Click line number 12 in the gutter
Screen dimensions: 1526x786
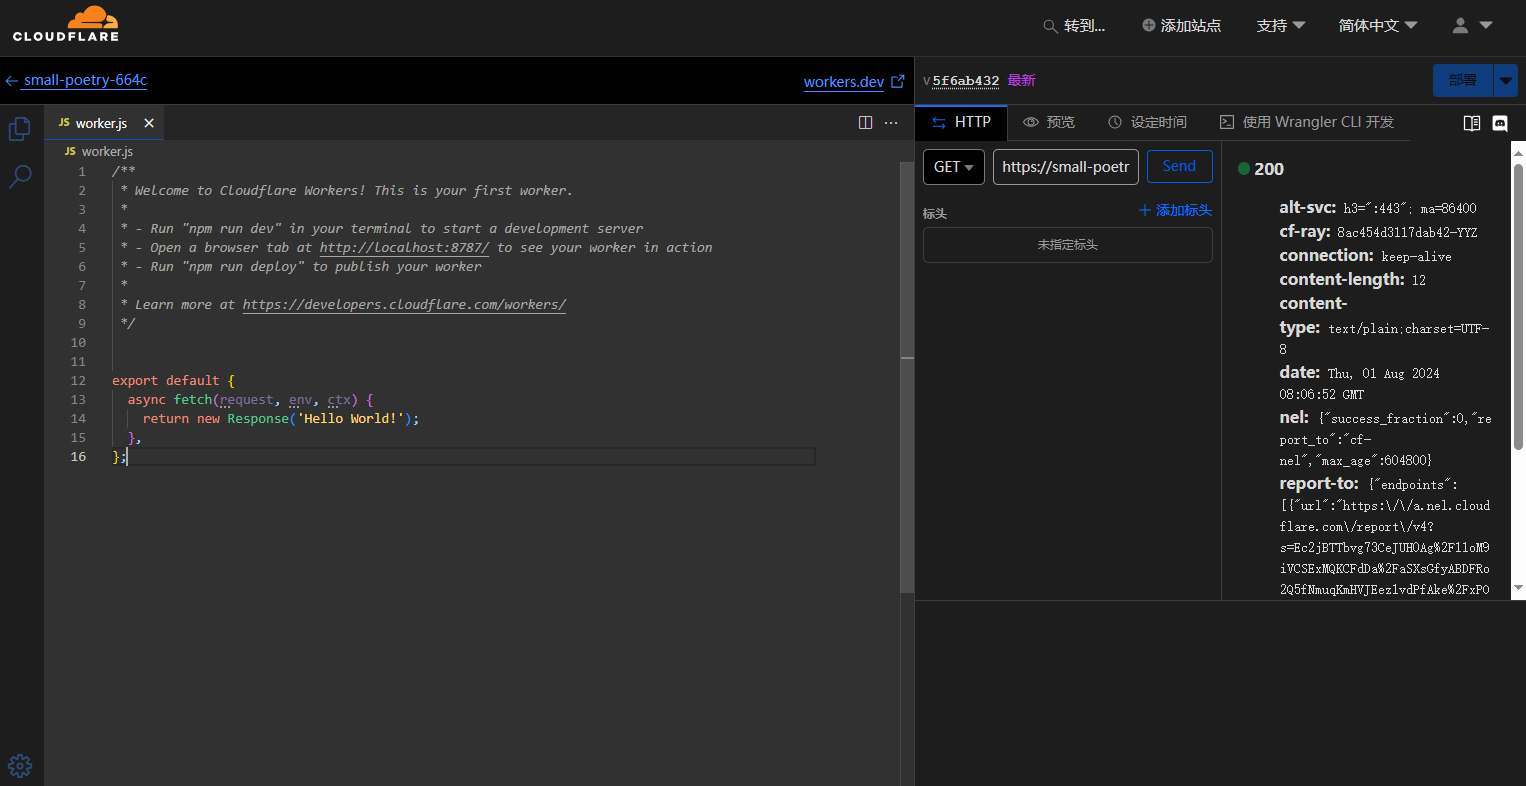click(78, 381)
